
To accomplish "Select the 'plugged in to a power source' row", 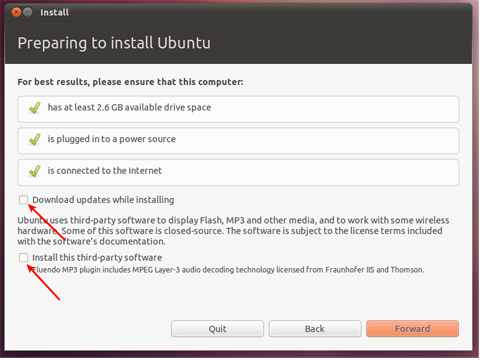I will click(x=238, y=141).
